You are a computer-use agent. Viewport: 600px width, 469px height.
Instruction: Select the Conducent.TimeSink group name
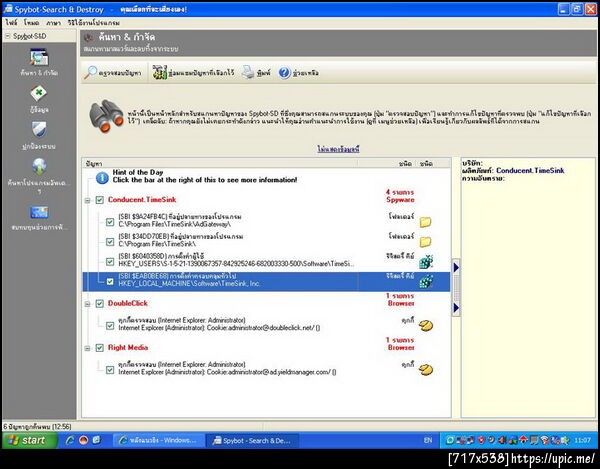pyautogui.click(x=142, y=200)
